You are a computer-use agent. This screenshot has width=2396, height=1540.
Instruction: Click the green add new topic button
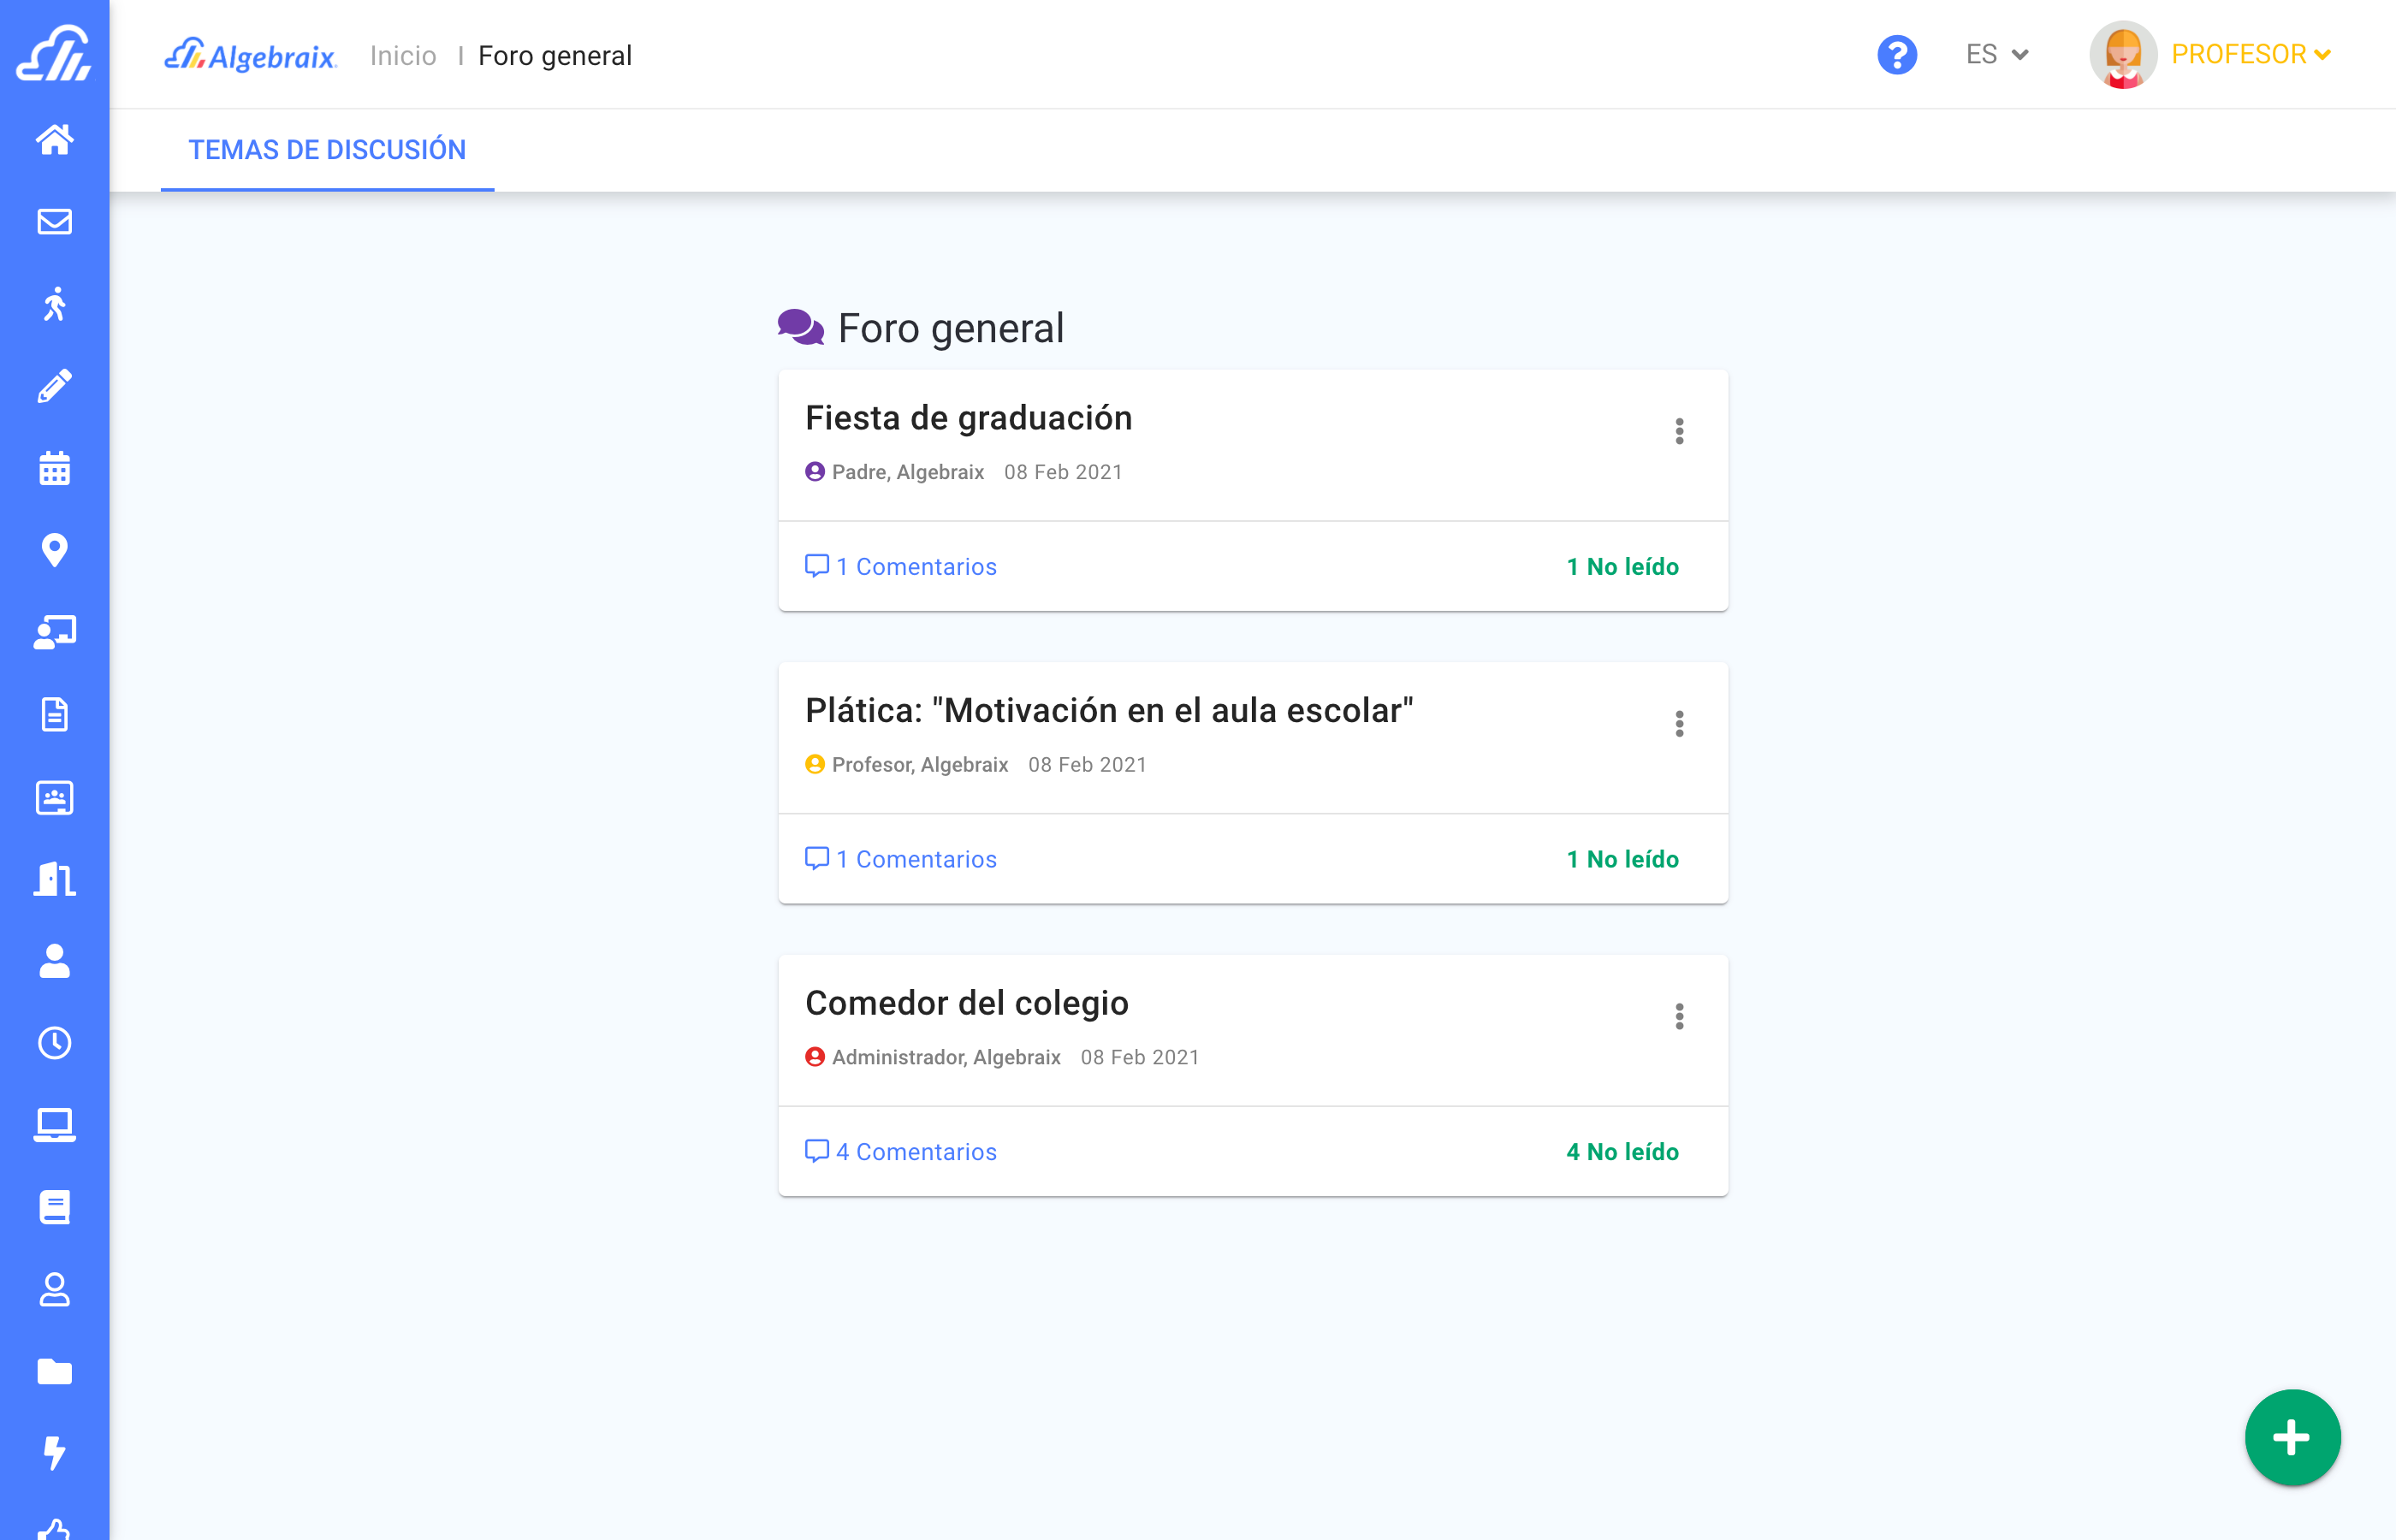coord(2291,1437)
